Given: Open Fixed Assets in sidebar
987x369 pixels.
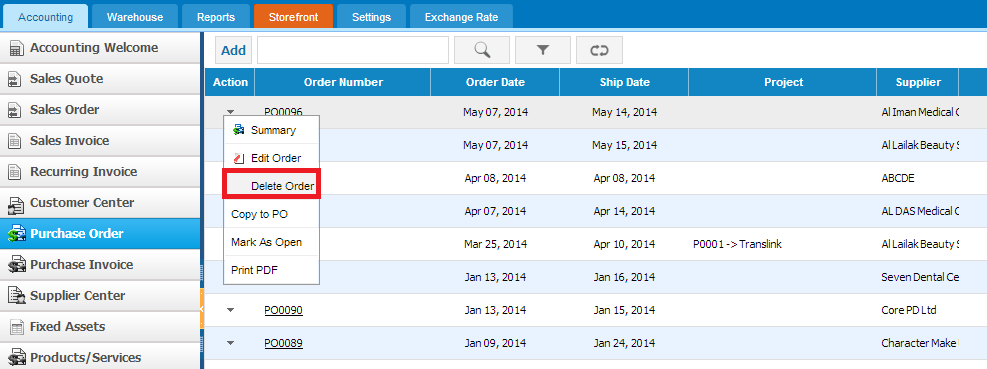Looking at the screenshot, I should point(100,326).
